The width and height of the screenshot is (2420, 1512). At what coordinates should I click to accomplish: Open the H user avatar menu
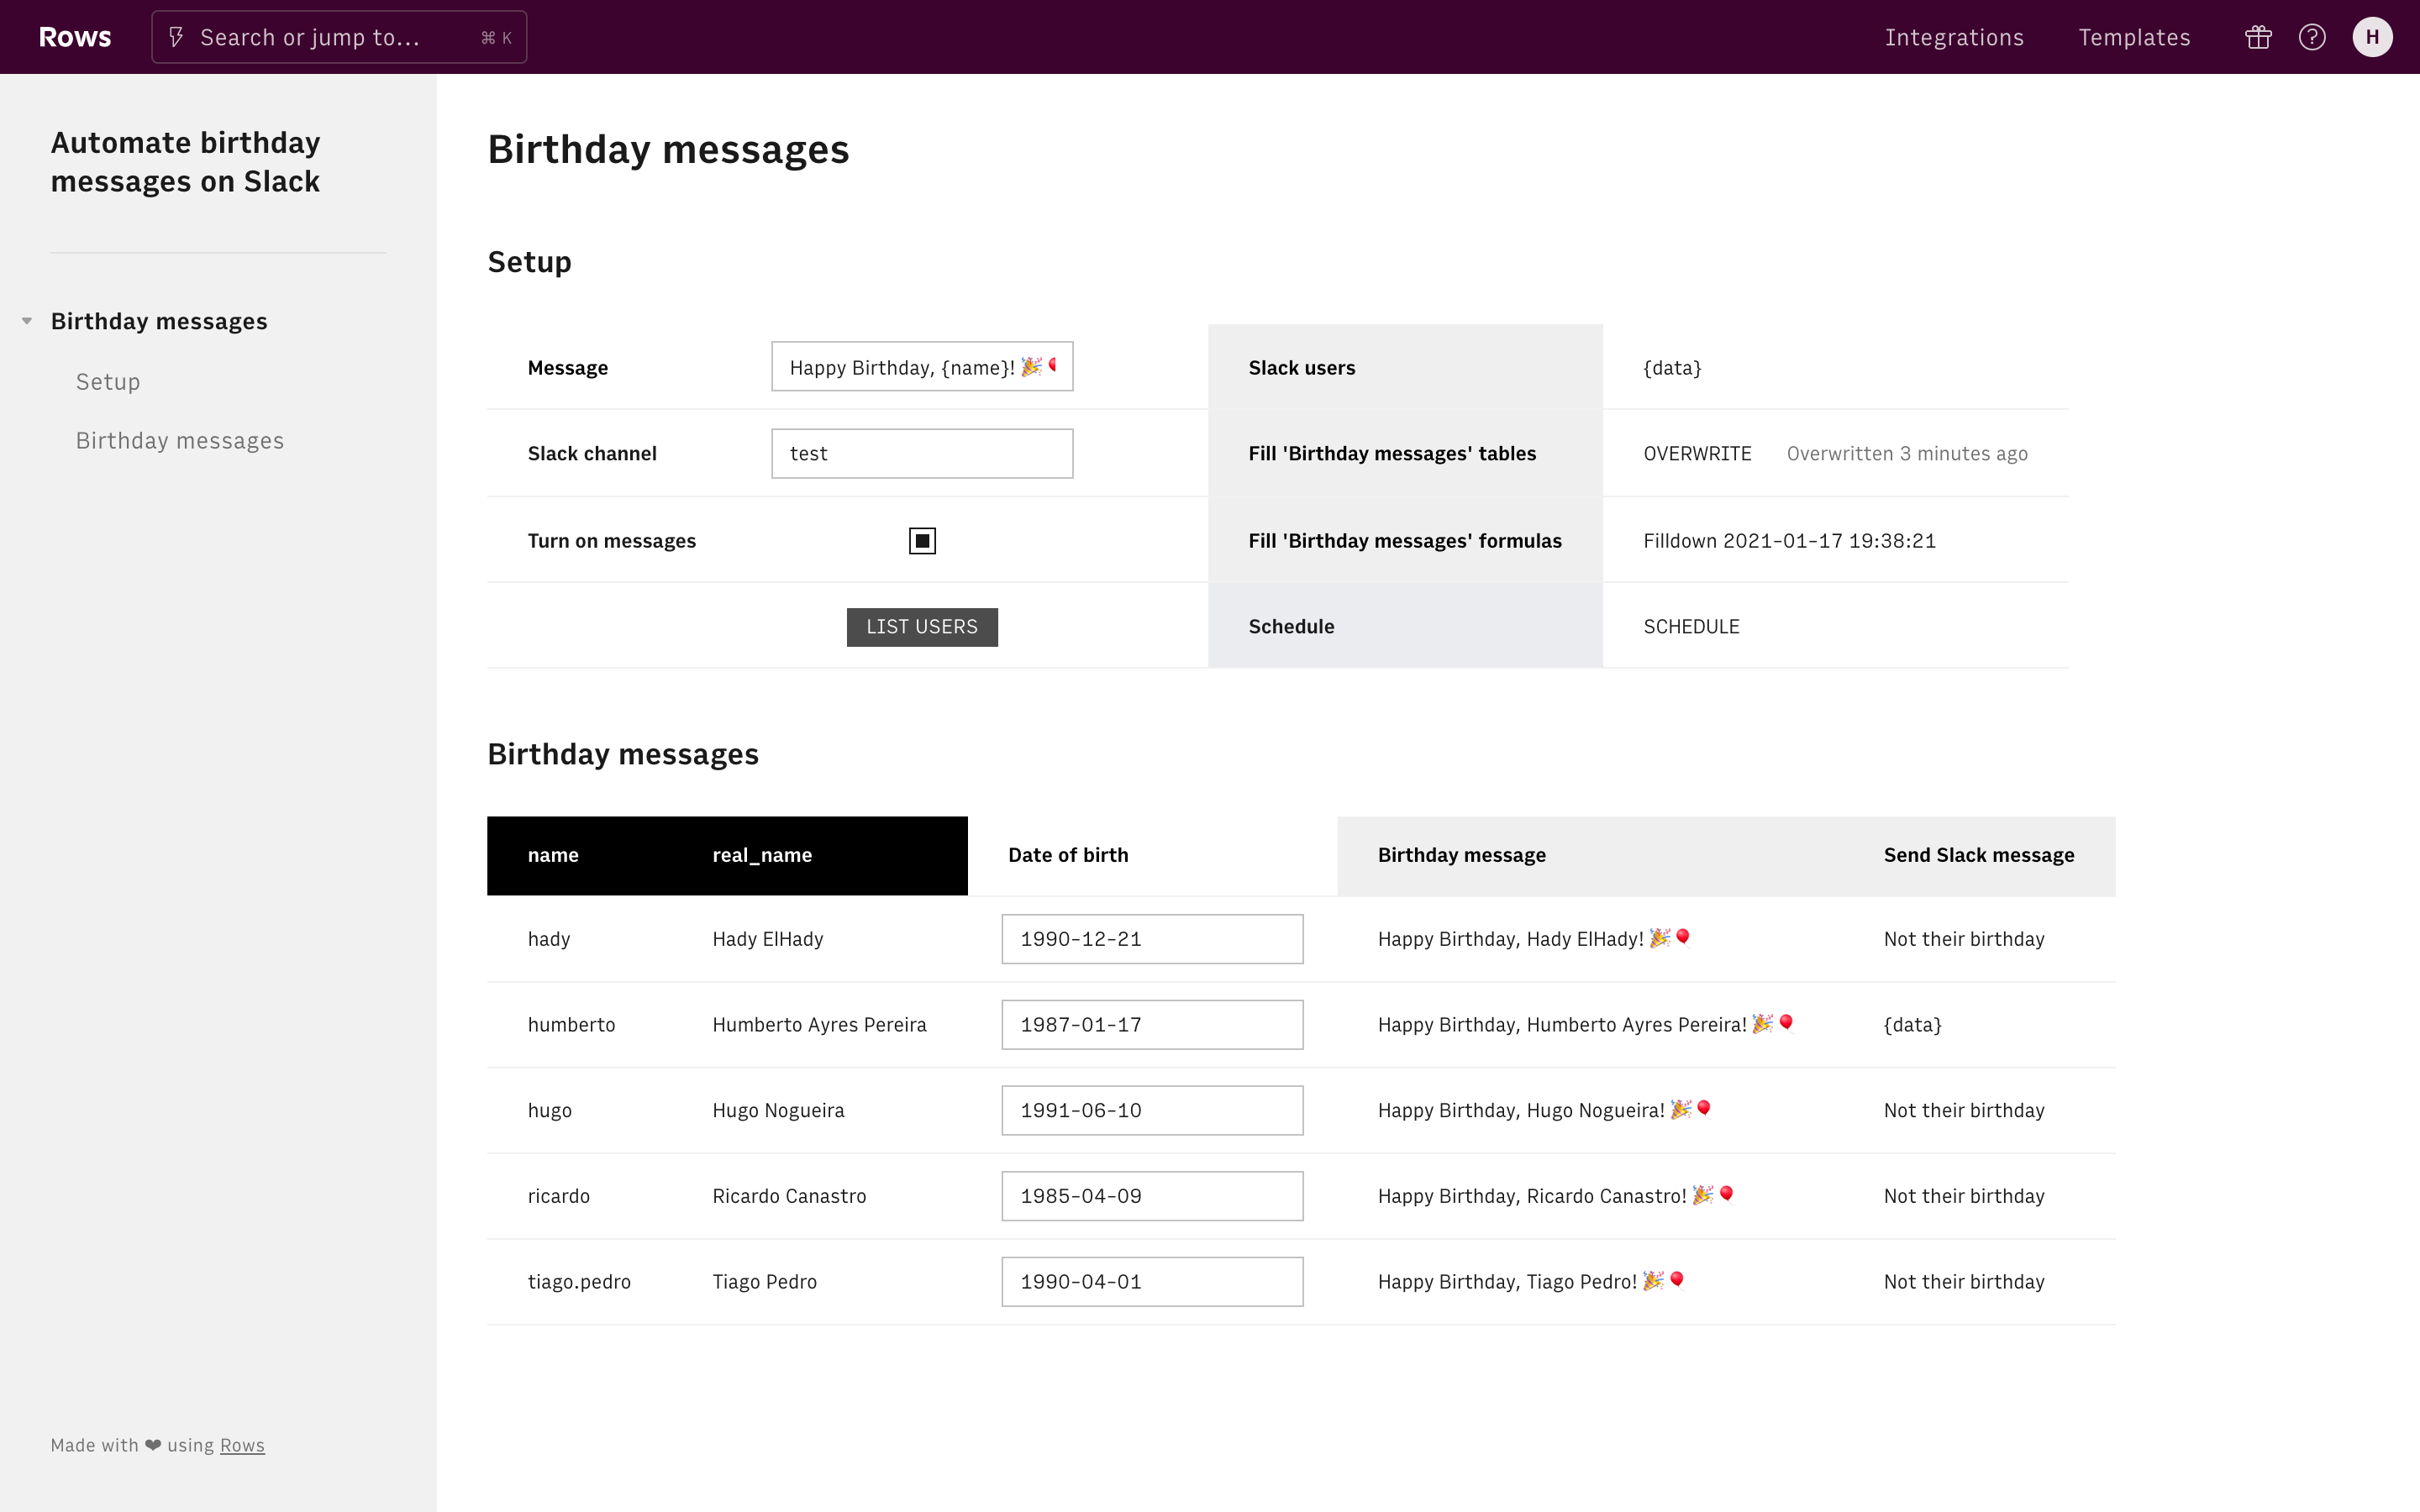2372,37
